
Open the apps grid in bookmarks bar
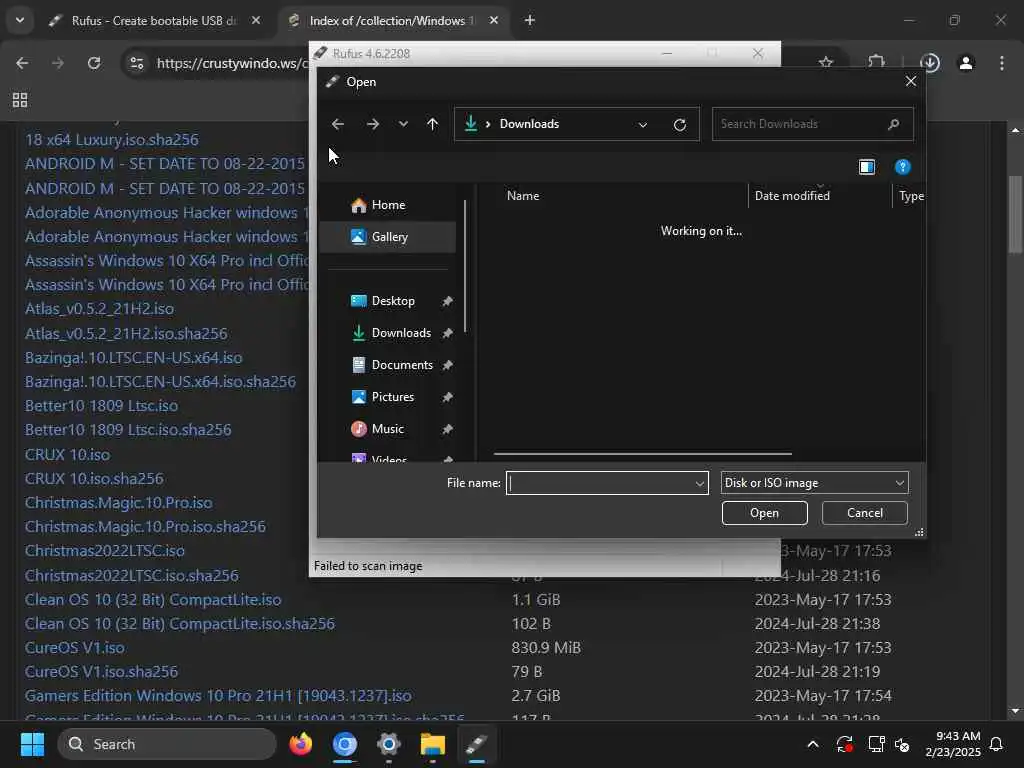click(x=20, y=100)
